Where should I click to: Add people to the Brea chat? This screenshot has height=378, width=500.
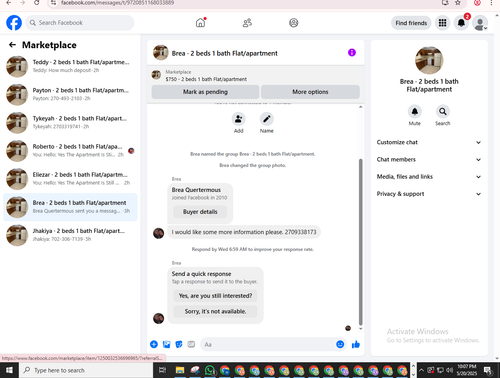[238, 119]
